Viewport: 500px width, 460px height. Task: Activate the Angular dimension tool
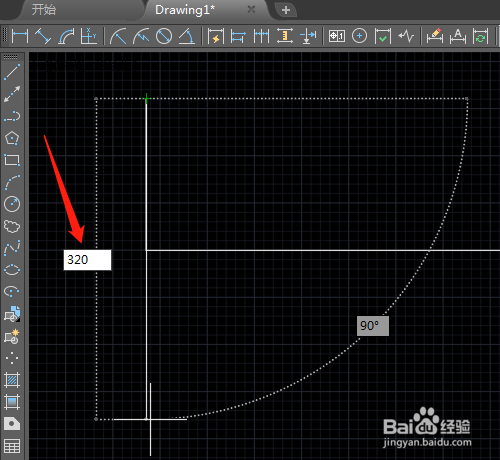click(187, 36)
